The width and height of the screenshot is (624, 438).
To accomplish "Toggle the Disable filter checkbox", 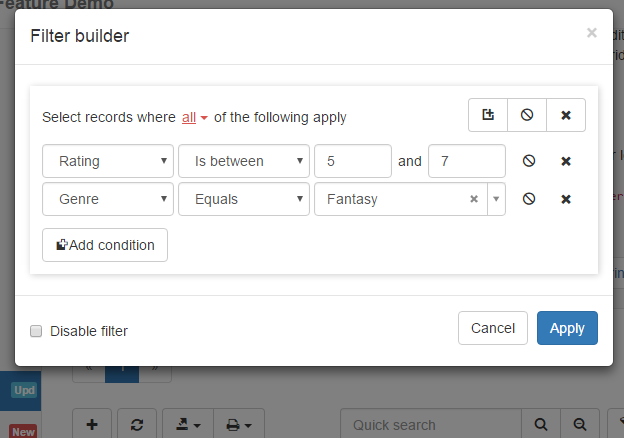I will pos(36,331).
